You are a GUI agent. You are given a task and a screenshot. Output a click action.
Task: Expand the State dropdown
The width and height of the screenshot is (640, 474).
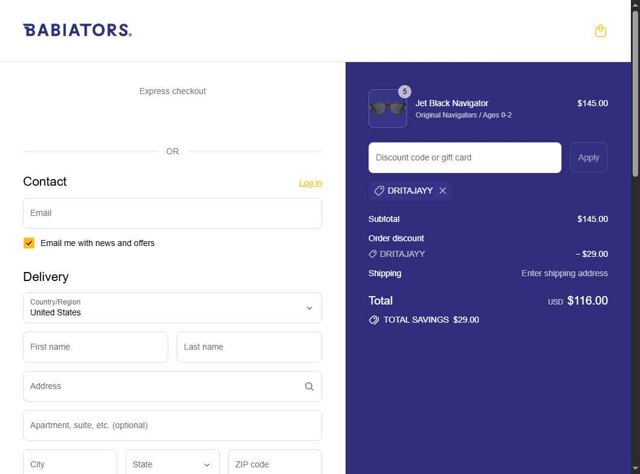click(172, 464)
